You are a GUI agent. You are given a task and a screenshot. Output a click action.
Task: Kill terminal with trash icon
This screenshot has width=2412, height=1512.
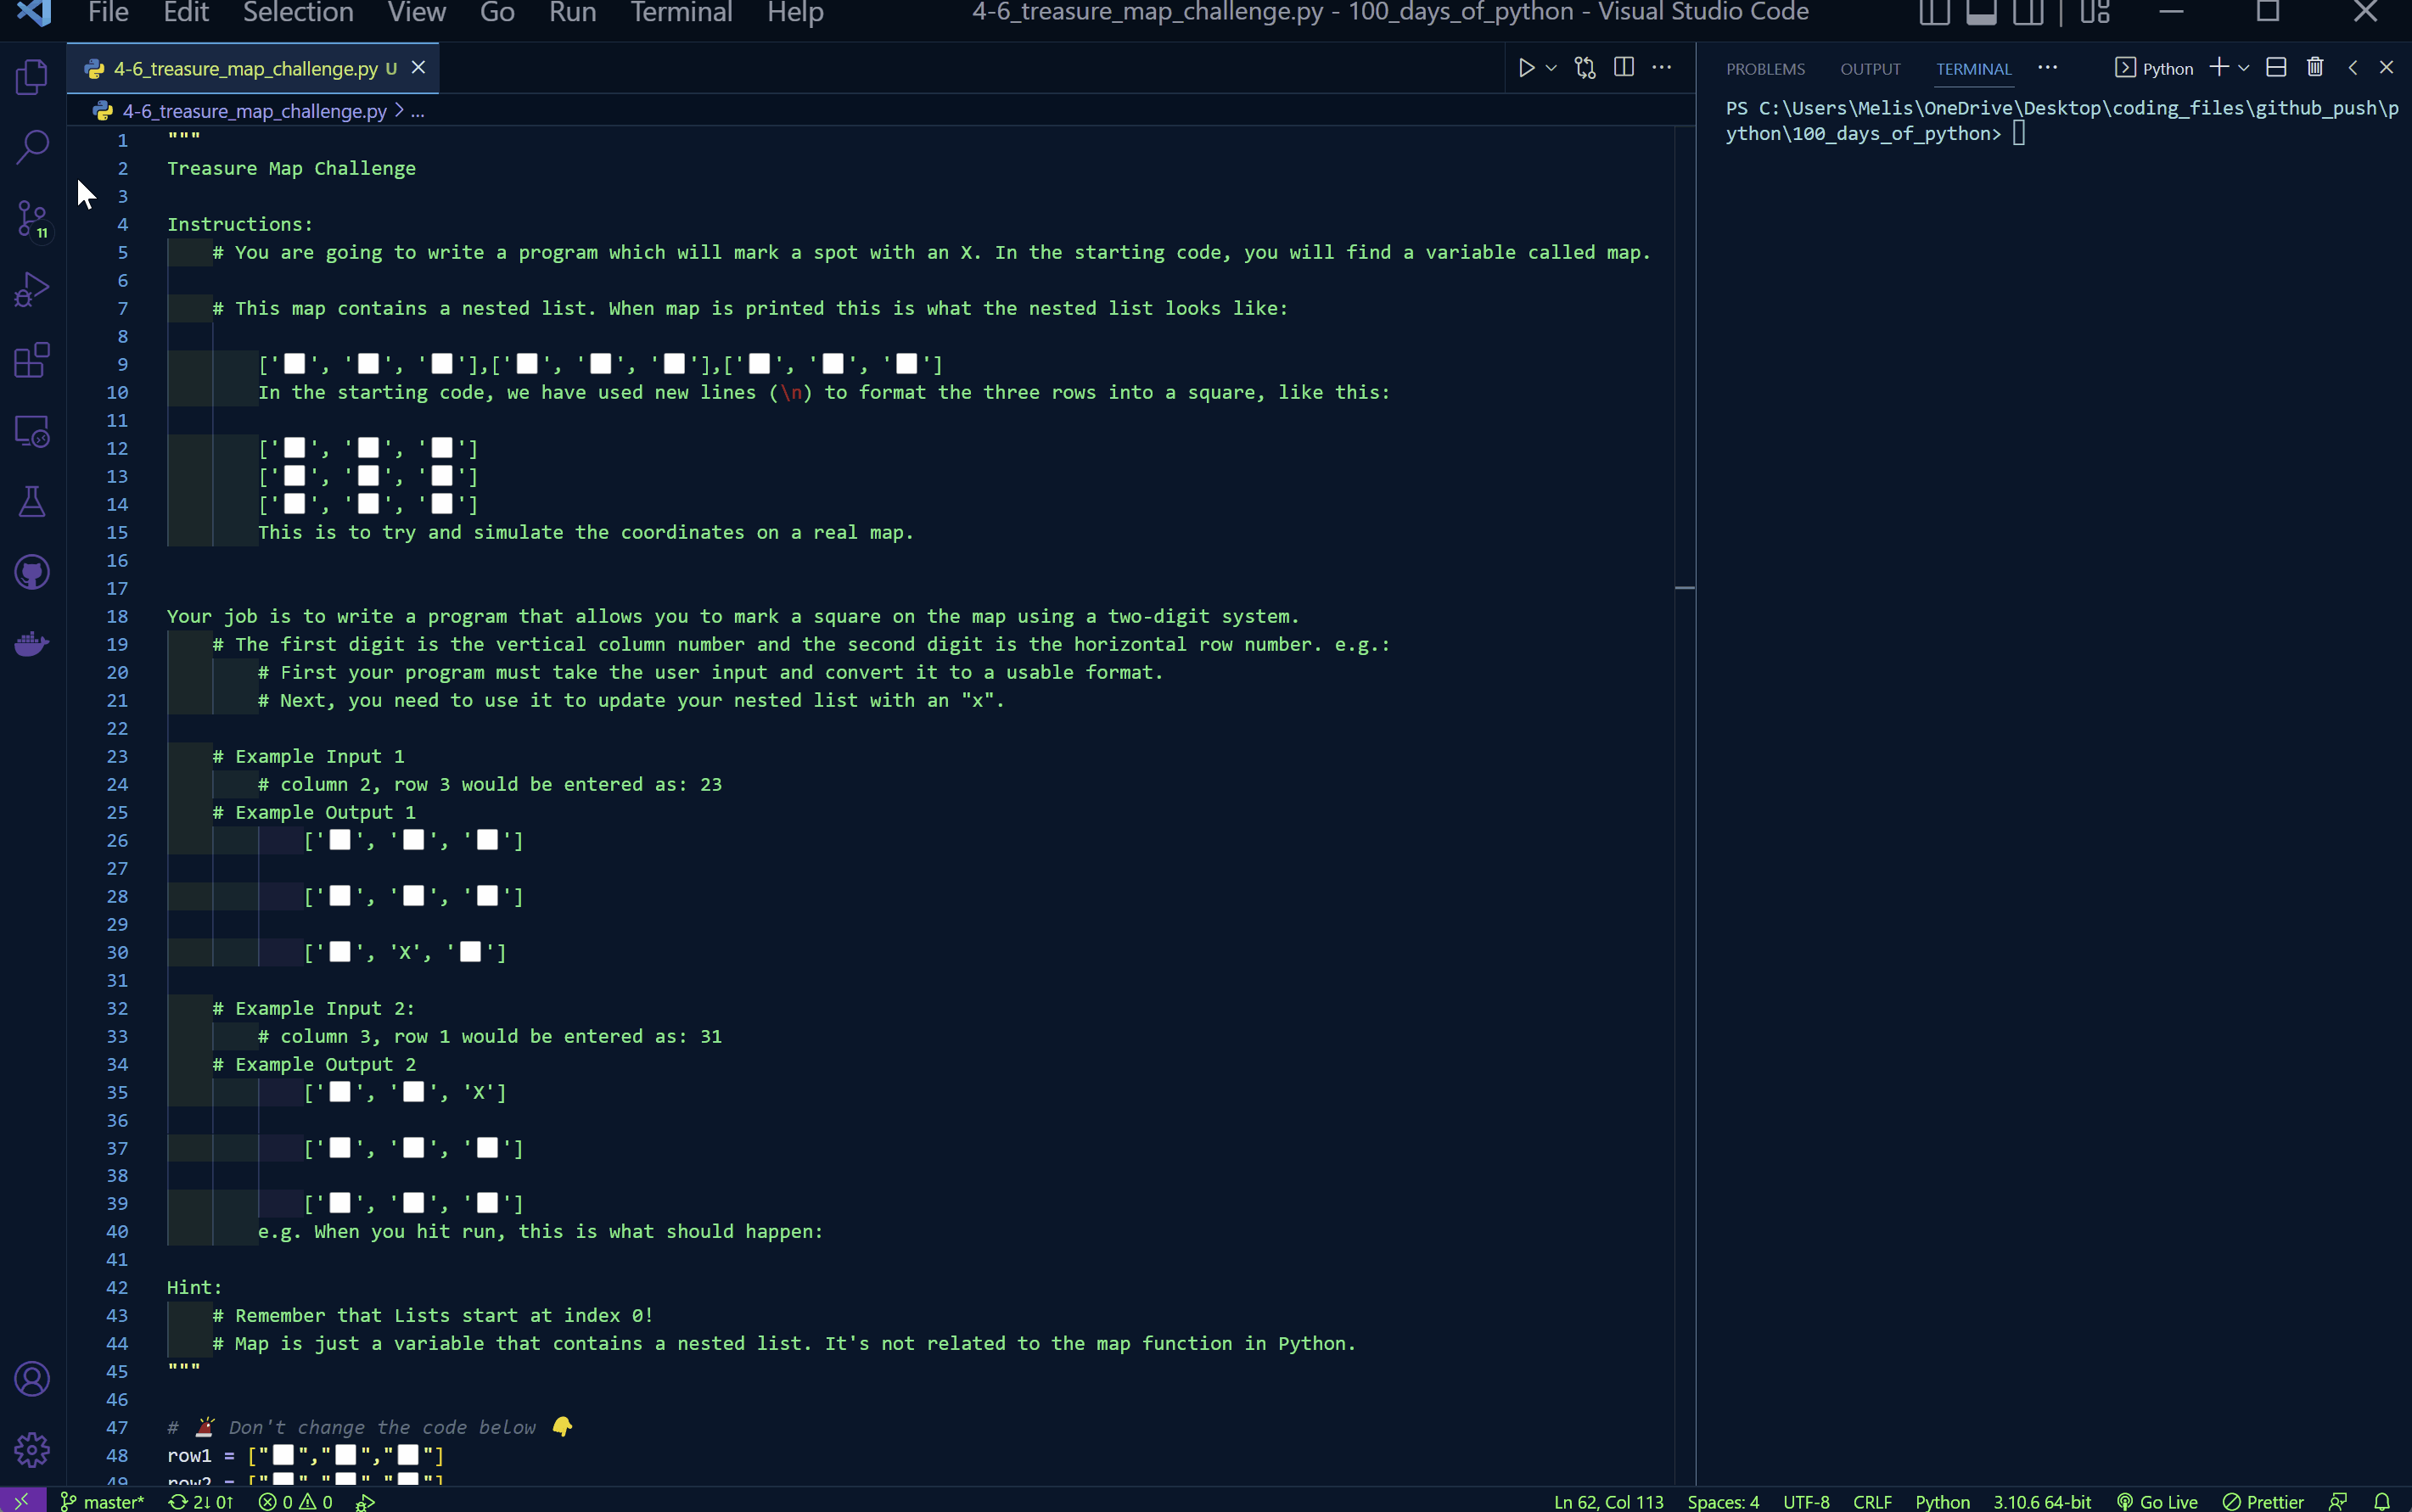tap(2315, 67)
